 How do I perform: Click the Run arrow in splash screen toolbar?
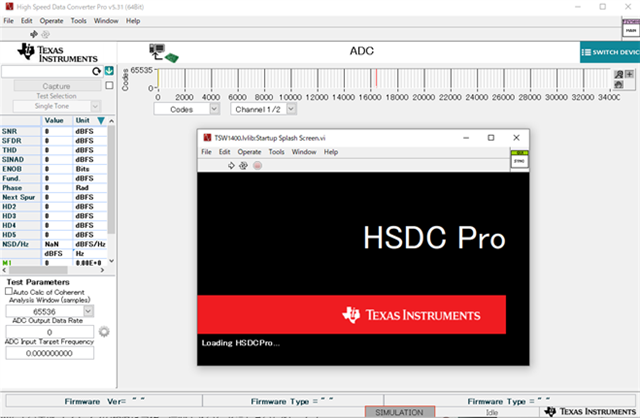coord(231,165)
